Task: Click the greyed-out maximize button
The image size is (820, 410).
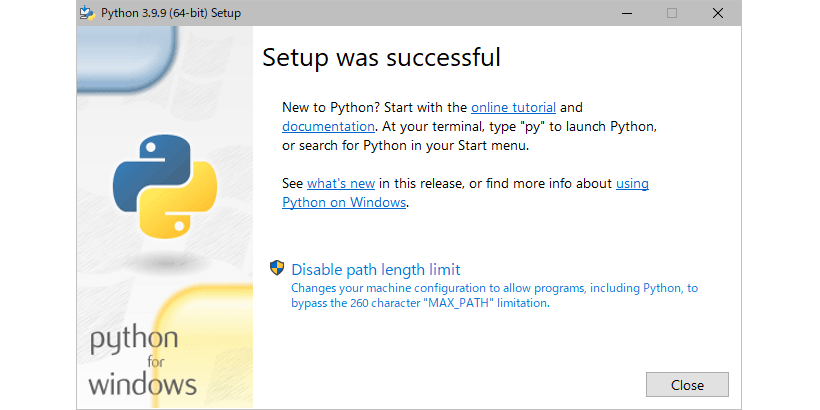Action: coord(671,13)
